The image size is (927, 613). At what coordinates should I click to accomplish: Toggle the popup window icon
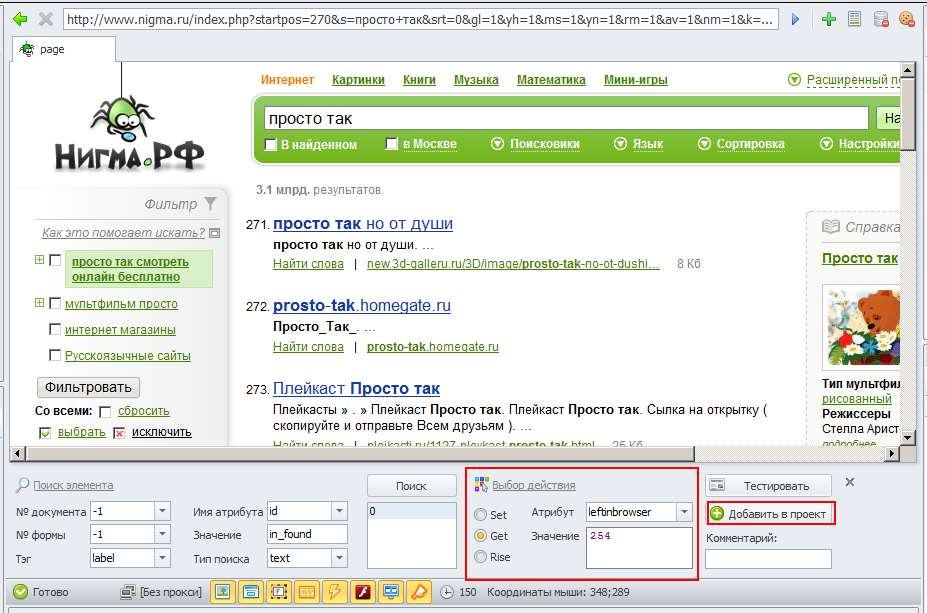pos(251,592)
